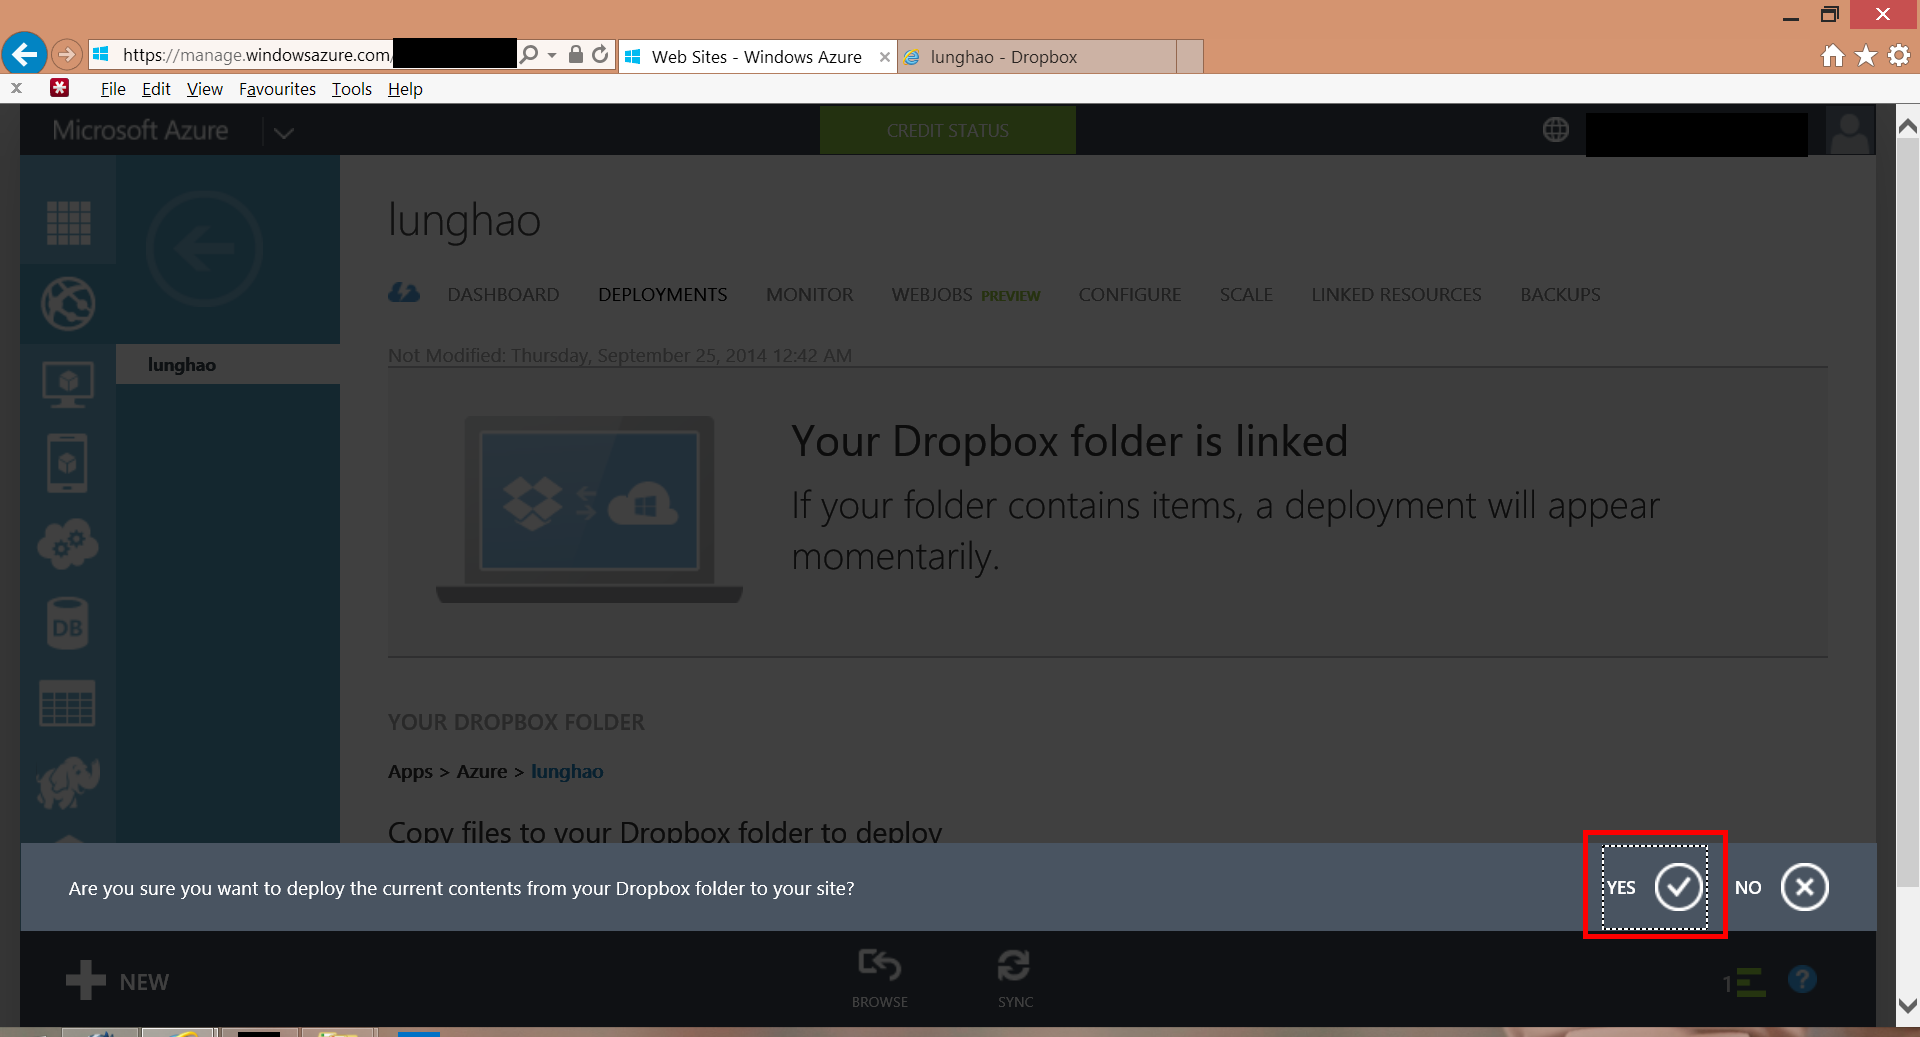The image size is (1920, 1037).
Task: Select the DEPLOYMENTS tab
Action: (663, 295)
